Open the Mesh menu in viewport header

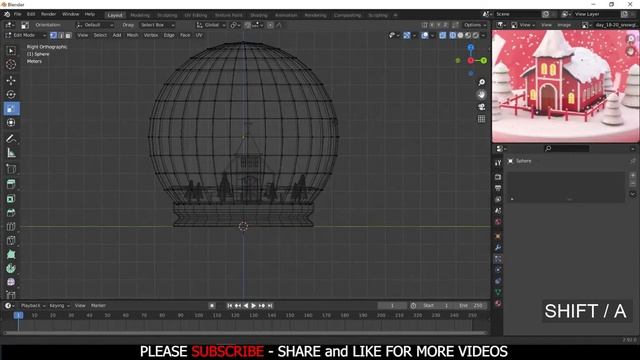click(132, 36)
